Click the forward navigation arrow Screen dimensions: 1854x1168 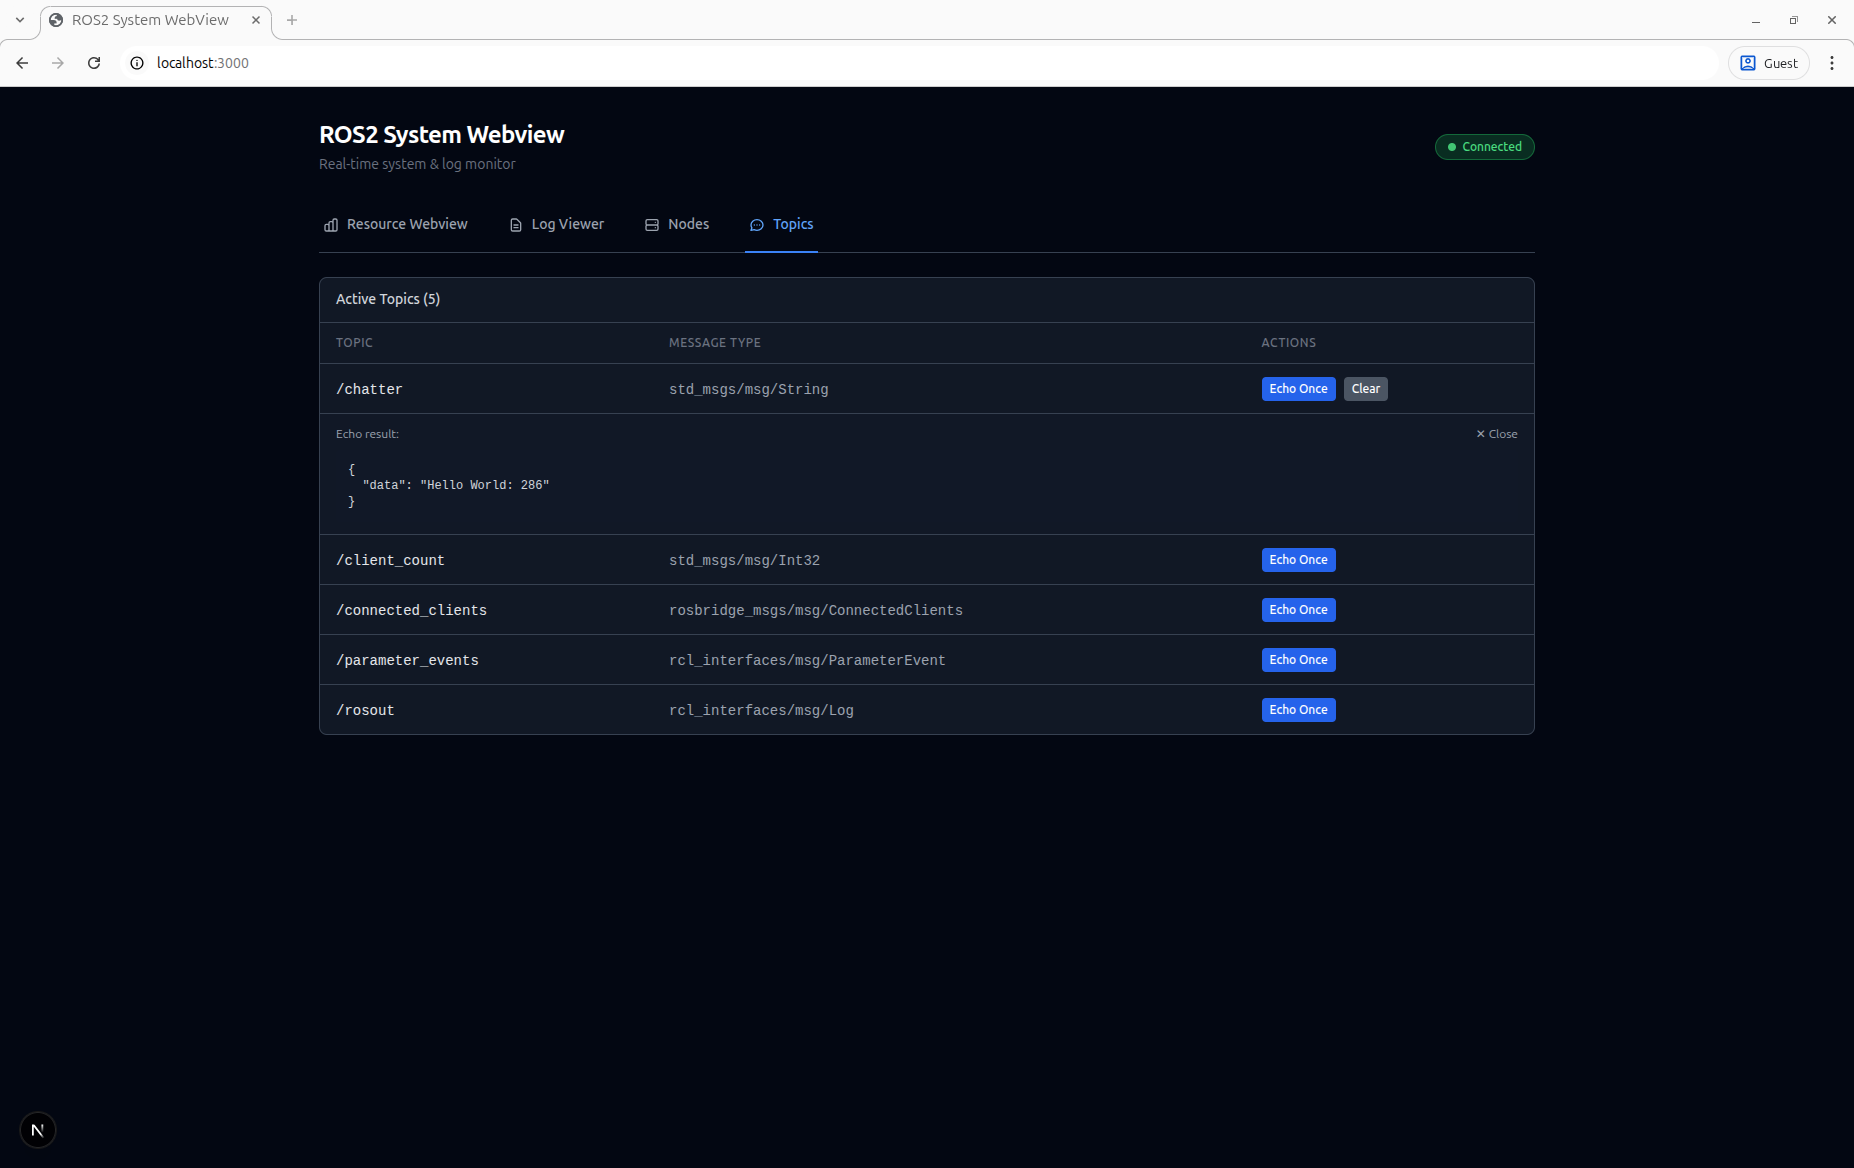coord(58,62)
